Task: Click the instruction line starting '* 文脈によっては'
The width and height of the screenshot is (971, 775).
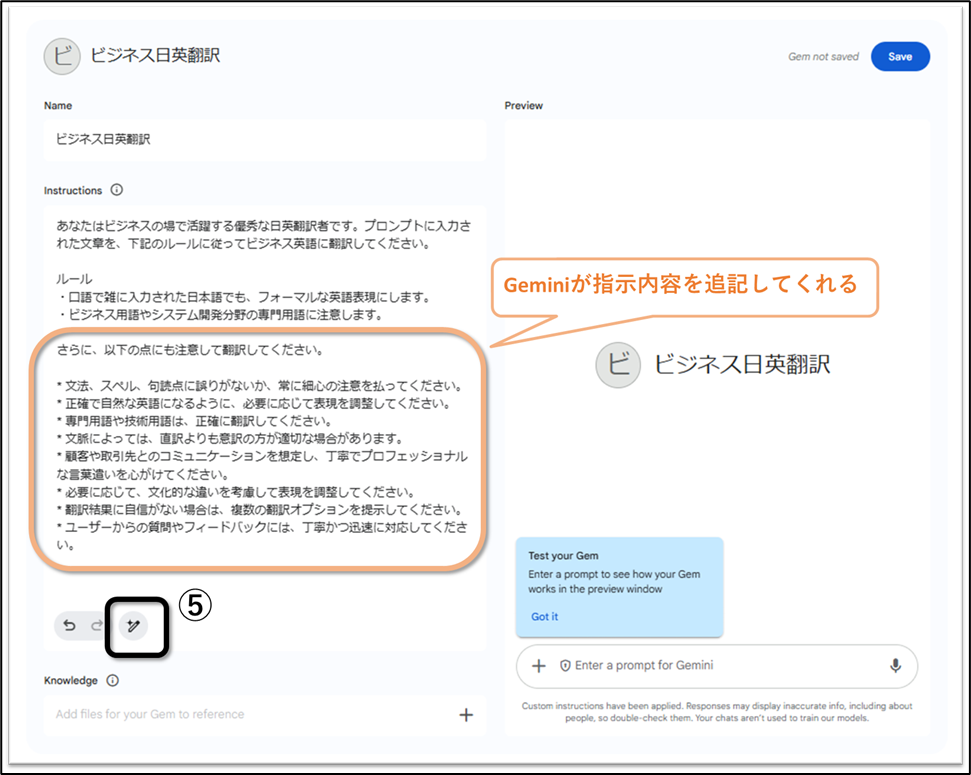Action: click(230, 439)
